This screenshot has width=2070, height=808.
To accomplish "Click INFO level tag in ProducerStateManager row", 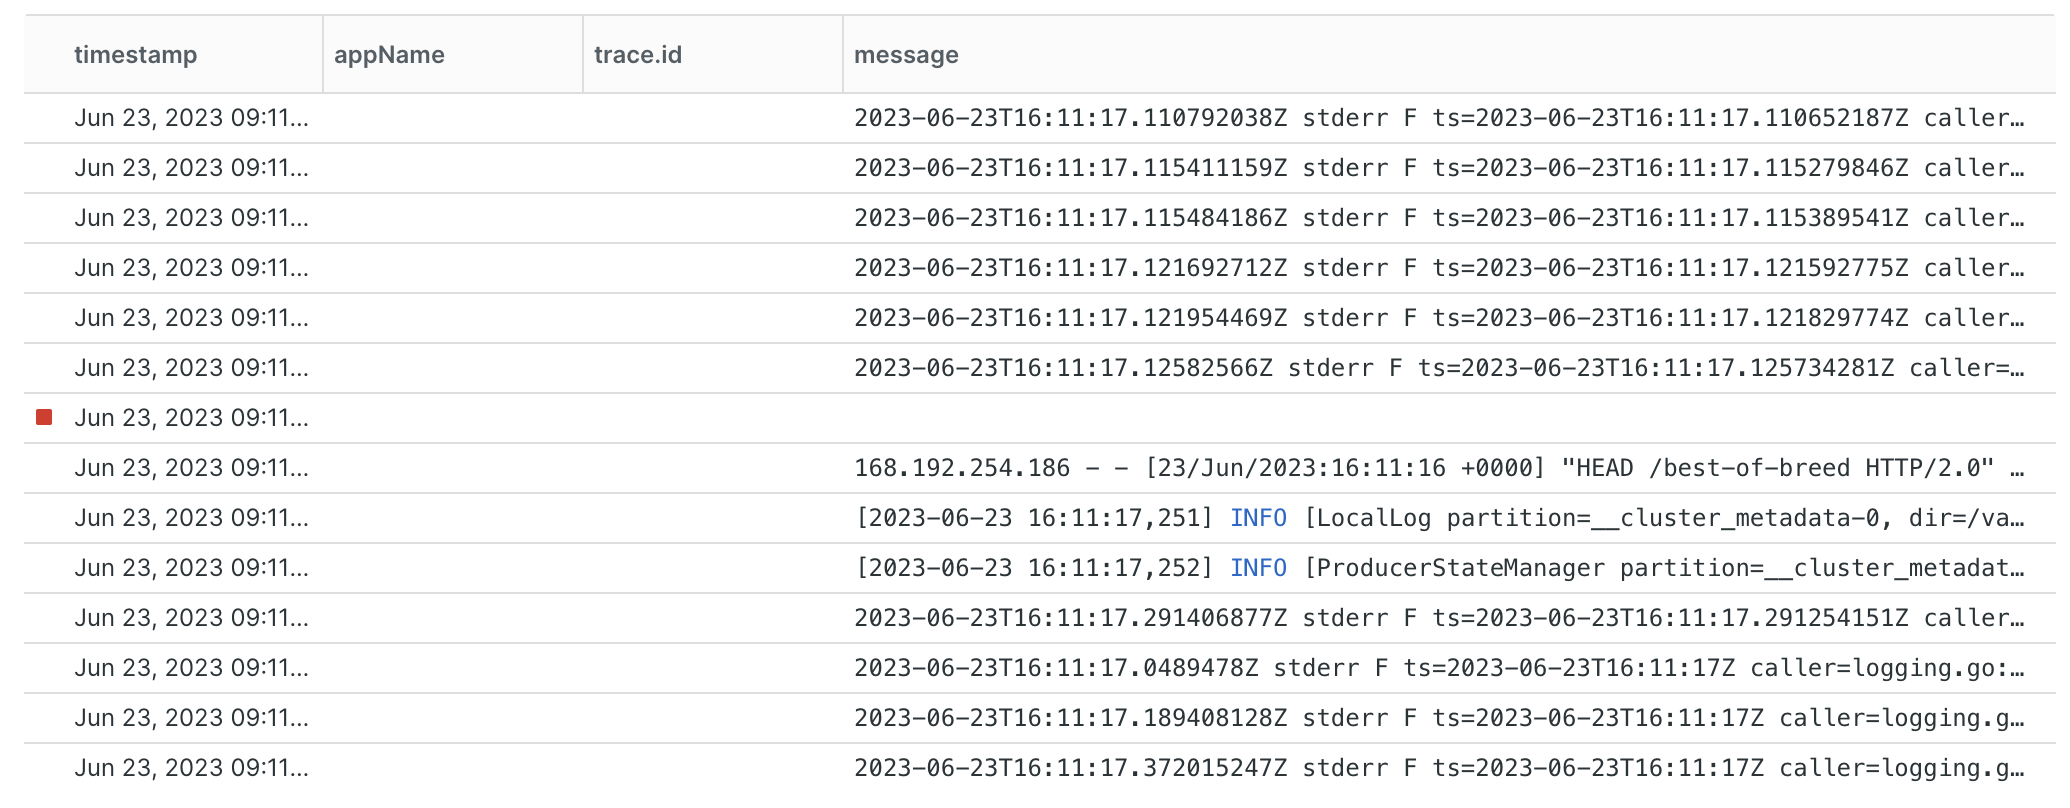I will click(x=1258, y=568).
